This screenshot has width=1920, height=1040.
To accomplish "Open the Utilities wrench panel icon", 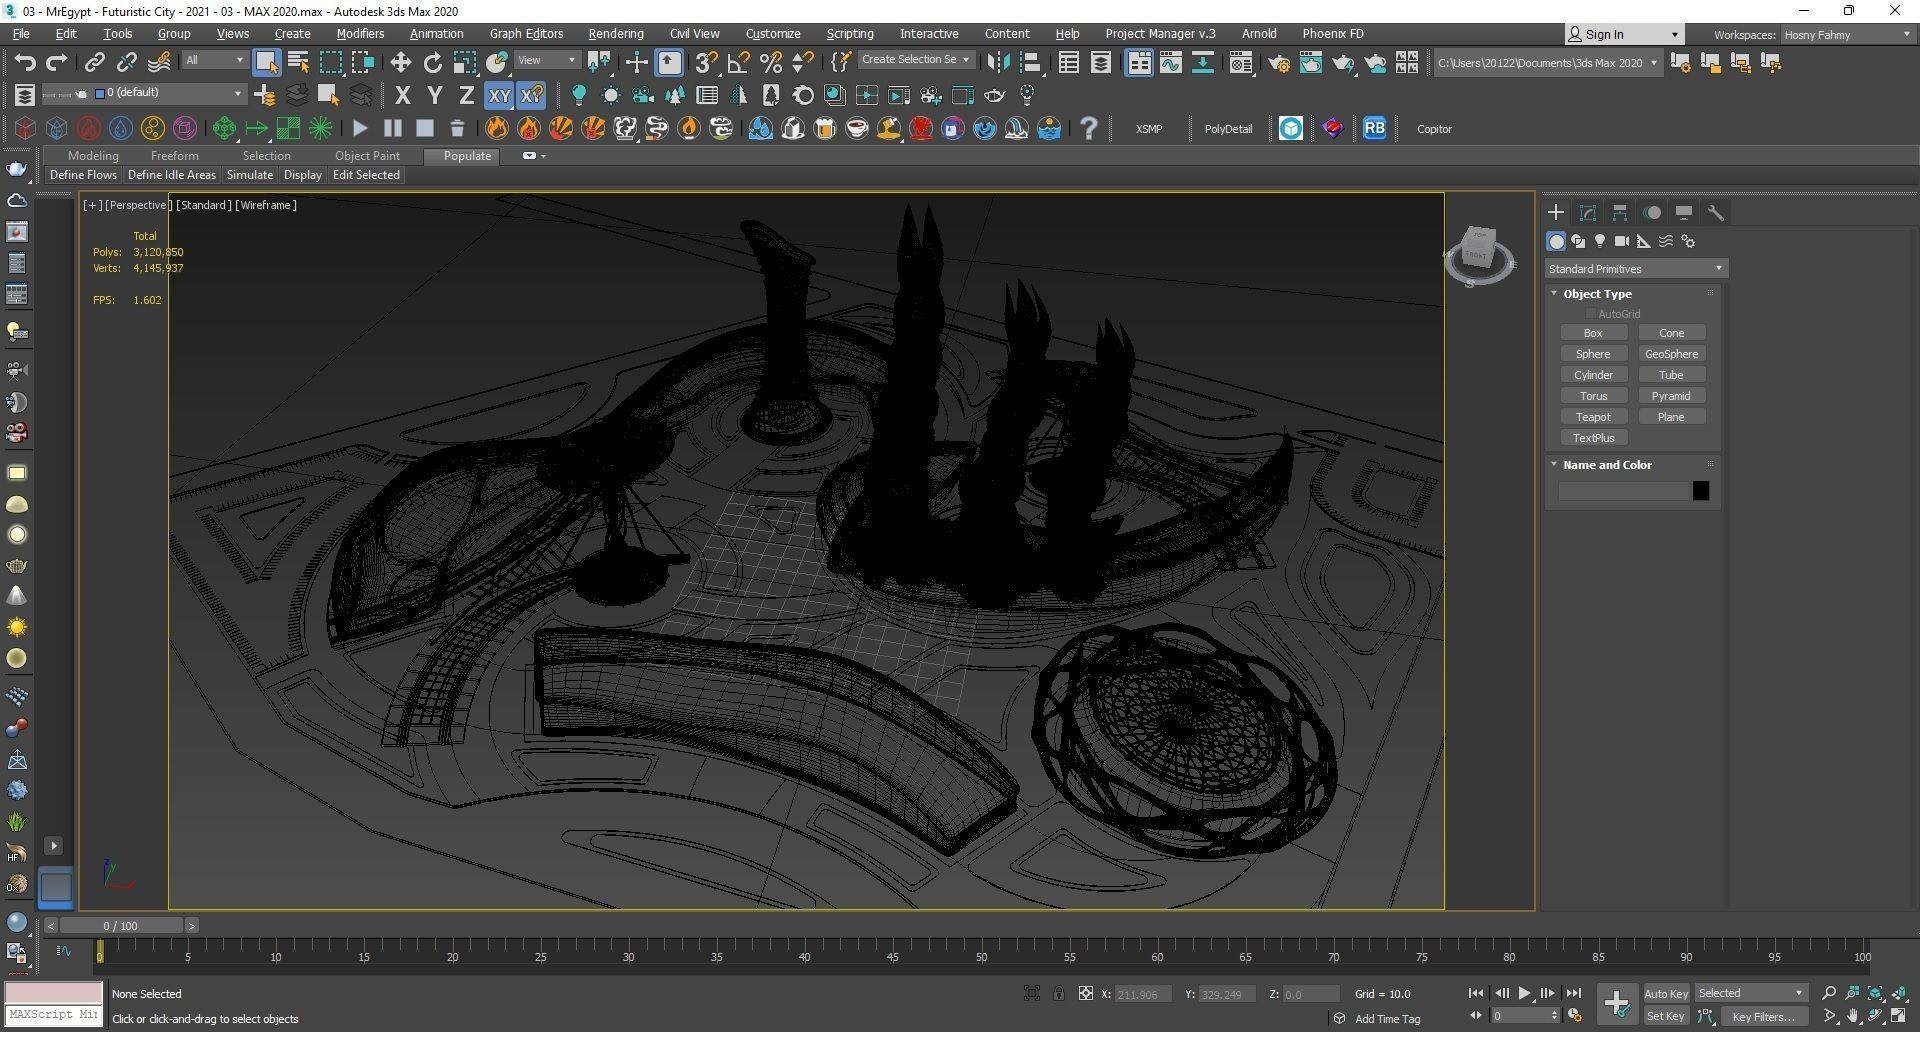I will click(1715, 213).
